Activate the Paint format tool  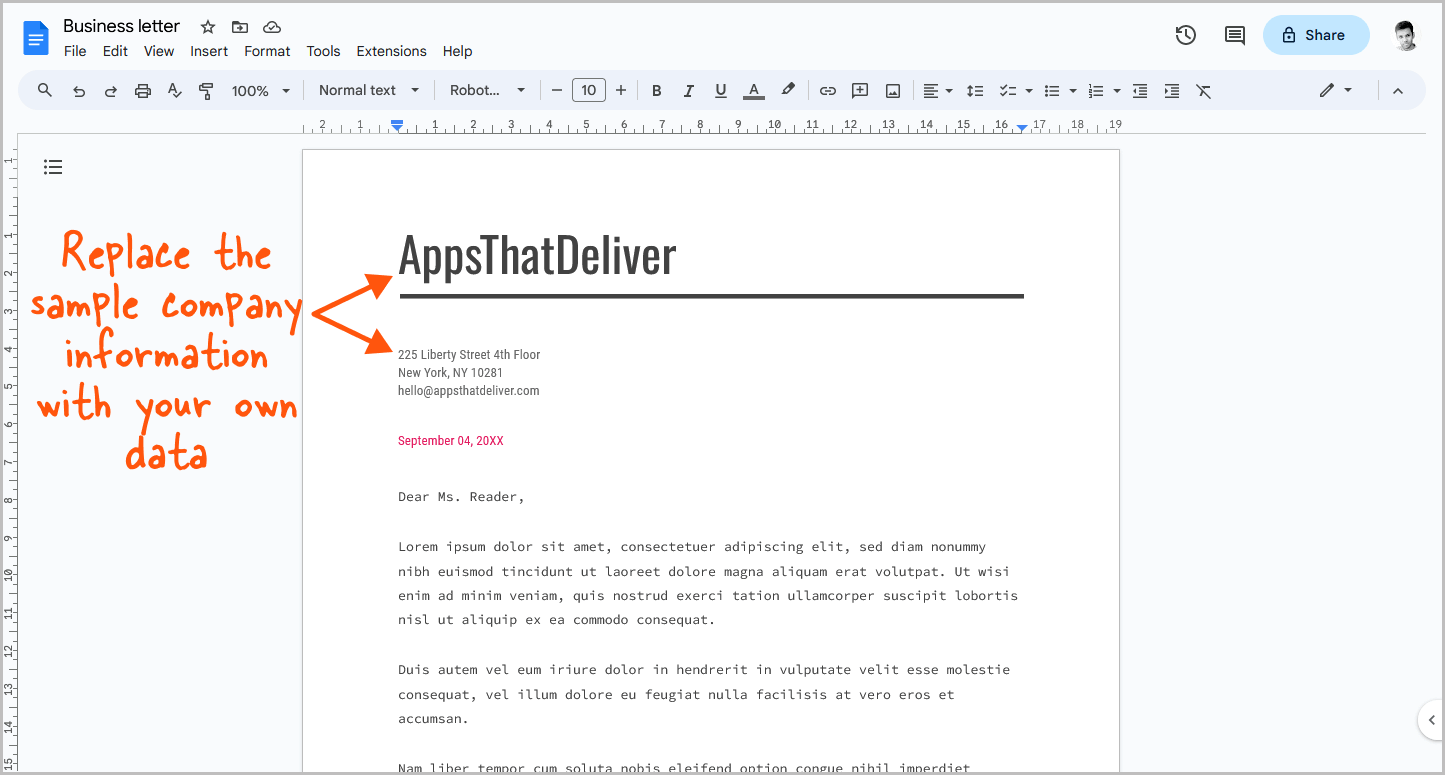click(x=206, y=89)
